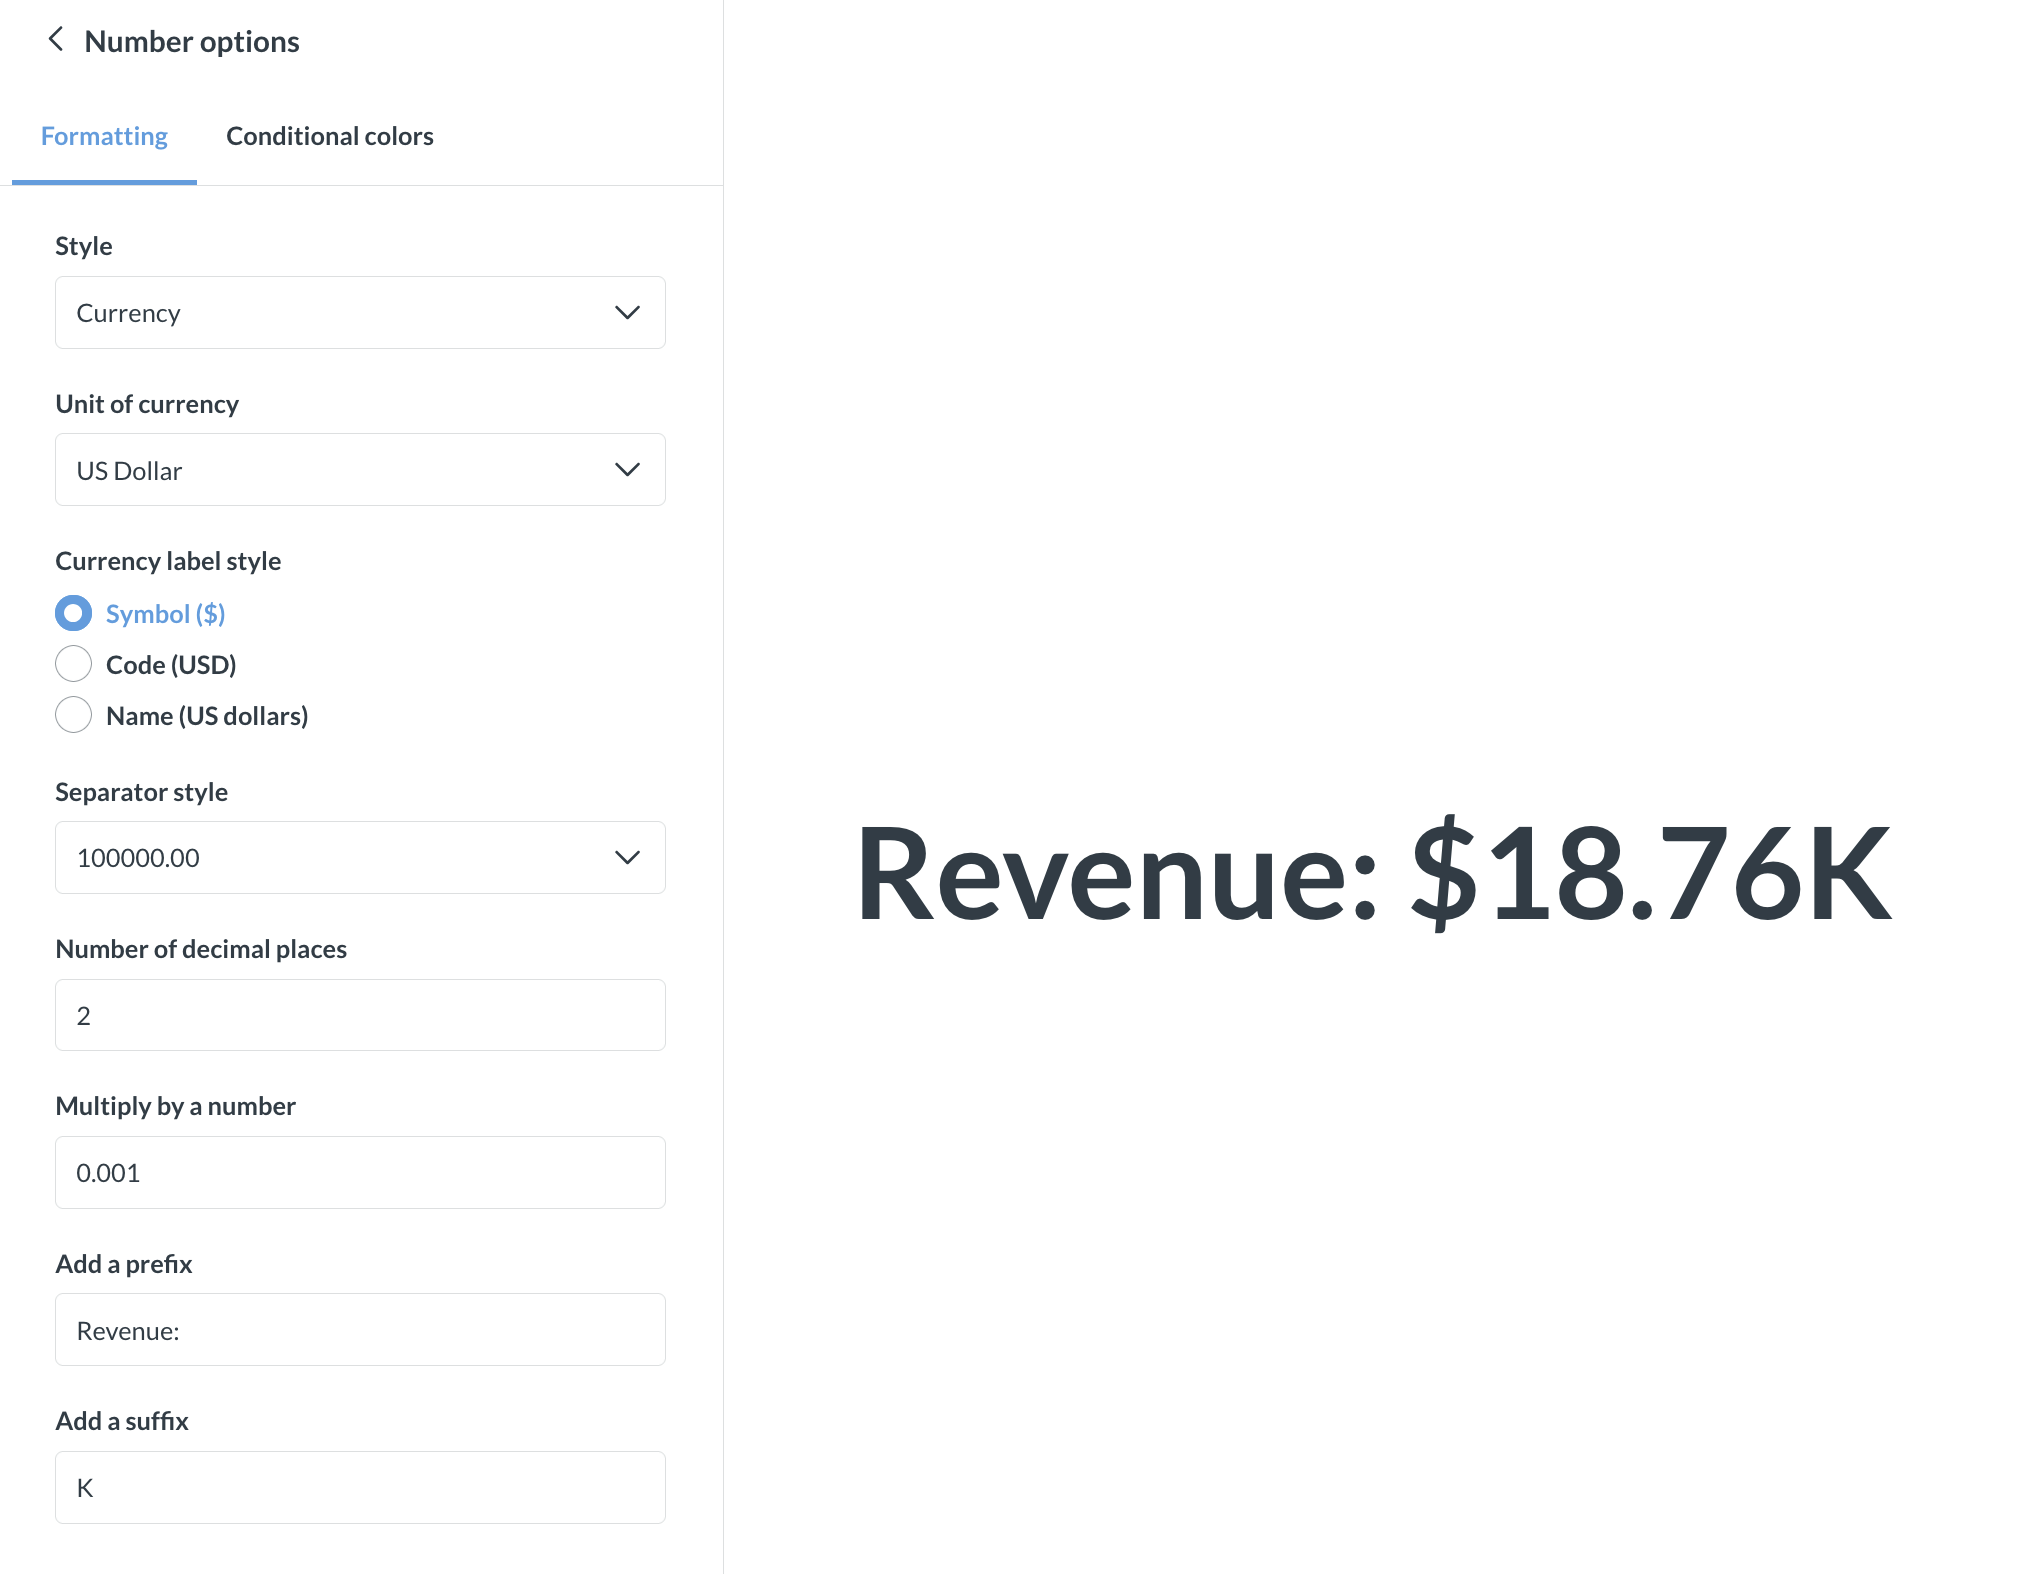2020x1574 pixels.
Task: Open the Style dropdown showing Currency
Action: (x=340, y=313)
